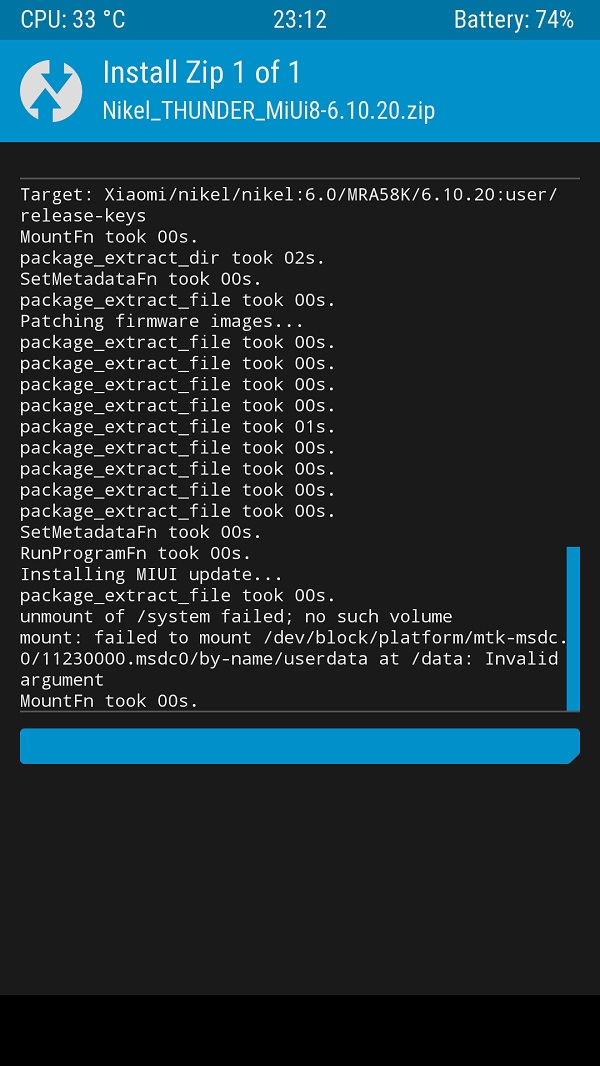The height and width of the screenshot is (1066, 600).
Task: Tap the "Target: Xiaomi/nikel" log line
Action: click(x=288, y=194)
